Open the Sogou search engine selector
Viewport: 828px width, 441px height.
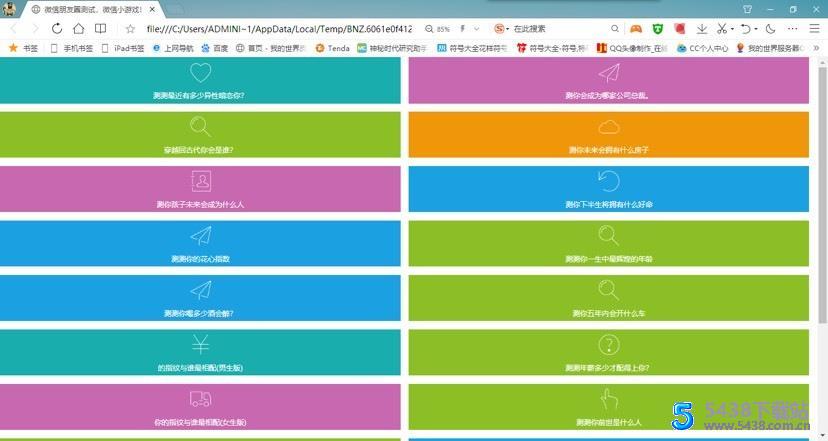tap(501, 29)
